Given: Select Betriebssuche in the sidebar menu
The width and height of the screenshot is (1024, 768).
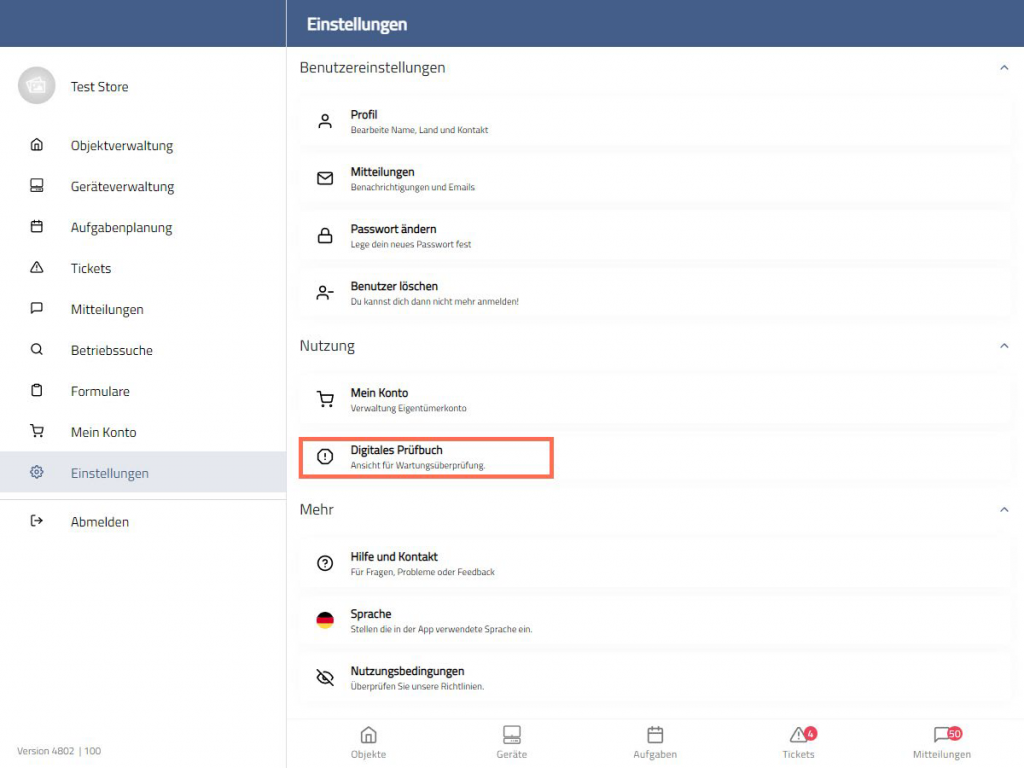Looking at the screenshot, I should (x=111, y=351).
